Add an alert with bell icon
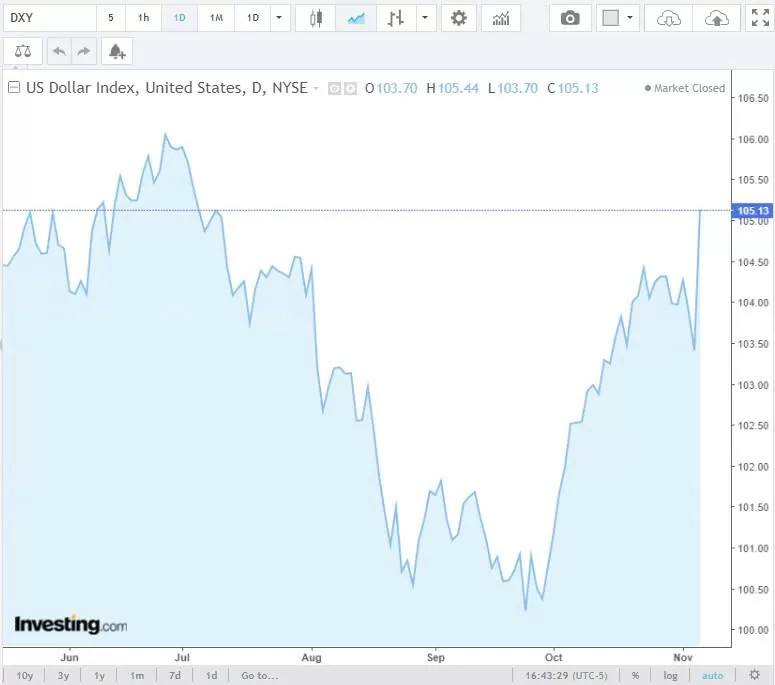This screenshot has height=685, width=775. (117, 51)
